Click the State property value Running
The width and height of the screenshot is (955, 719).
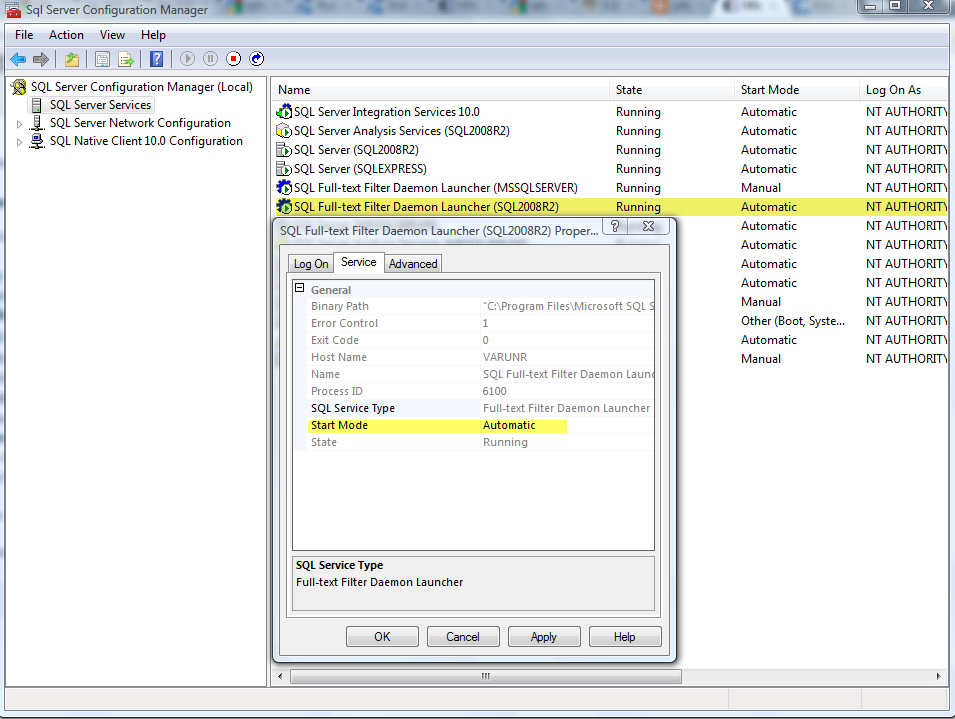pyautogui.click(x=505, y=443)
